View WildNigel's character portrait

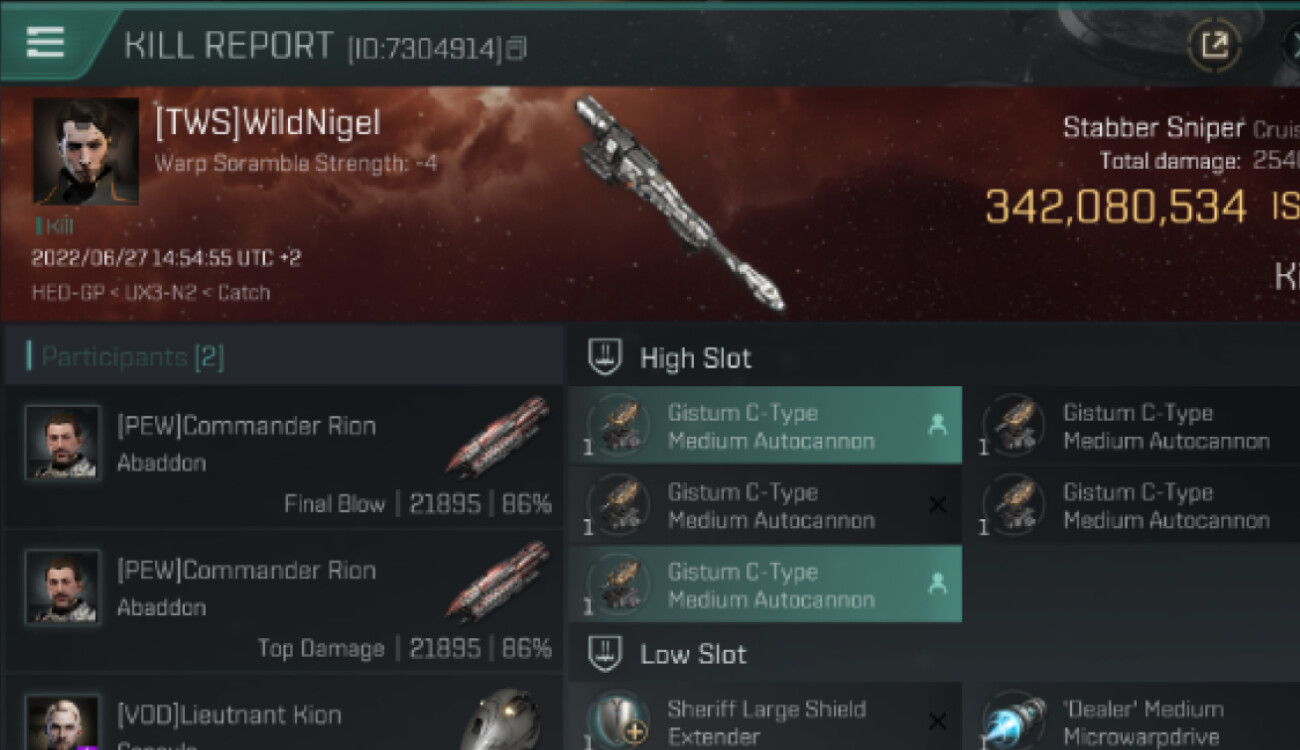[x=86, y=151]
